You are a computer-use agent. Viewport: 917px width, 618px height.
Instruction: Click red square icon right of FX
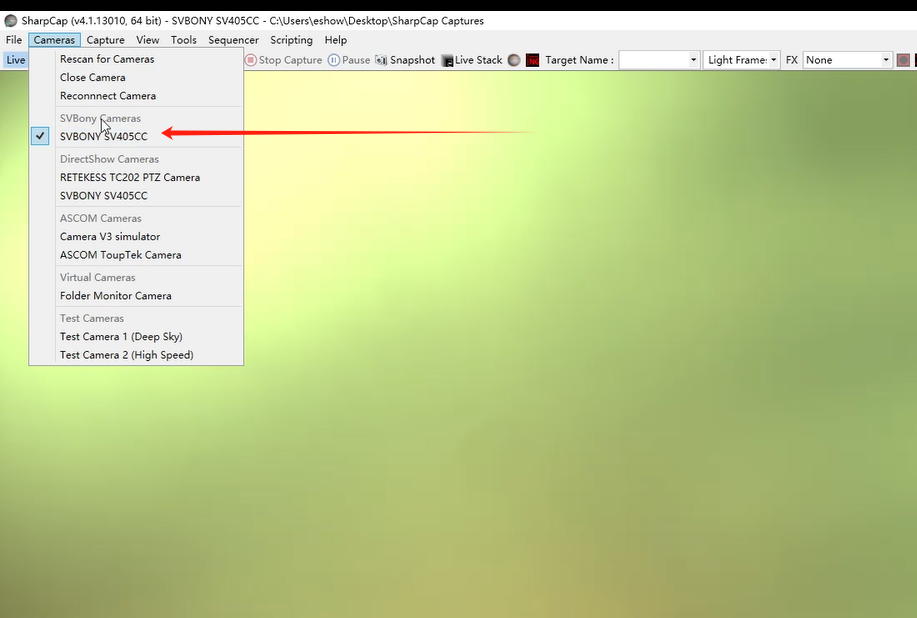[903, 60]
